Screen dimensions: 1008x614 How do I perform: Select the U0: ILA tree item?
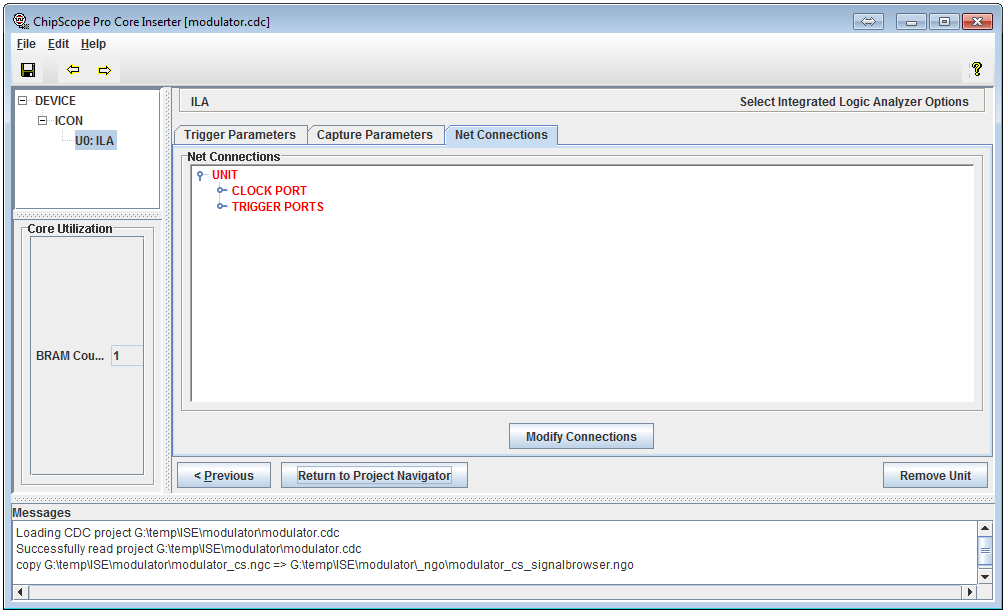click(94, 141)
